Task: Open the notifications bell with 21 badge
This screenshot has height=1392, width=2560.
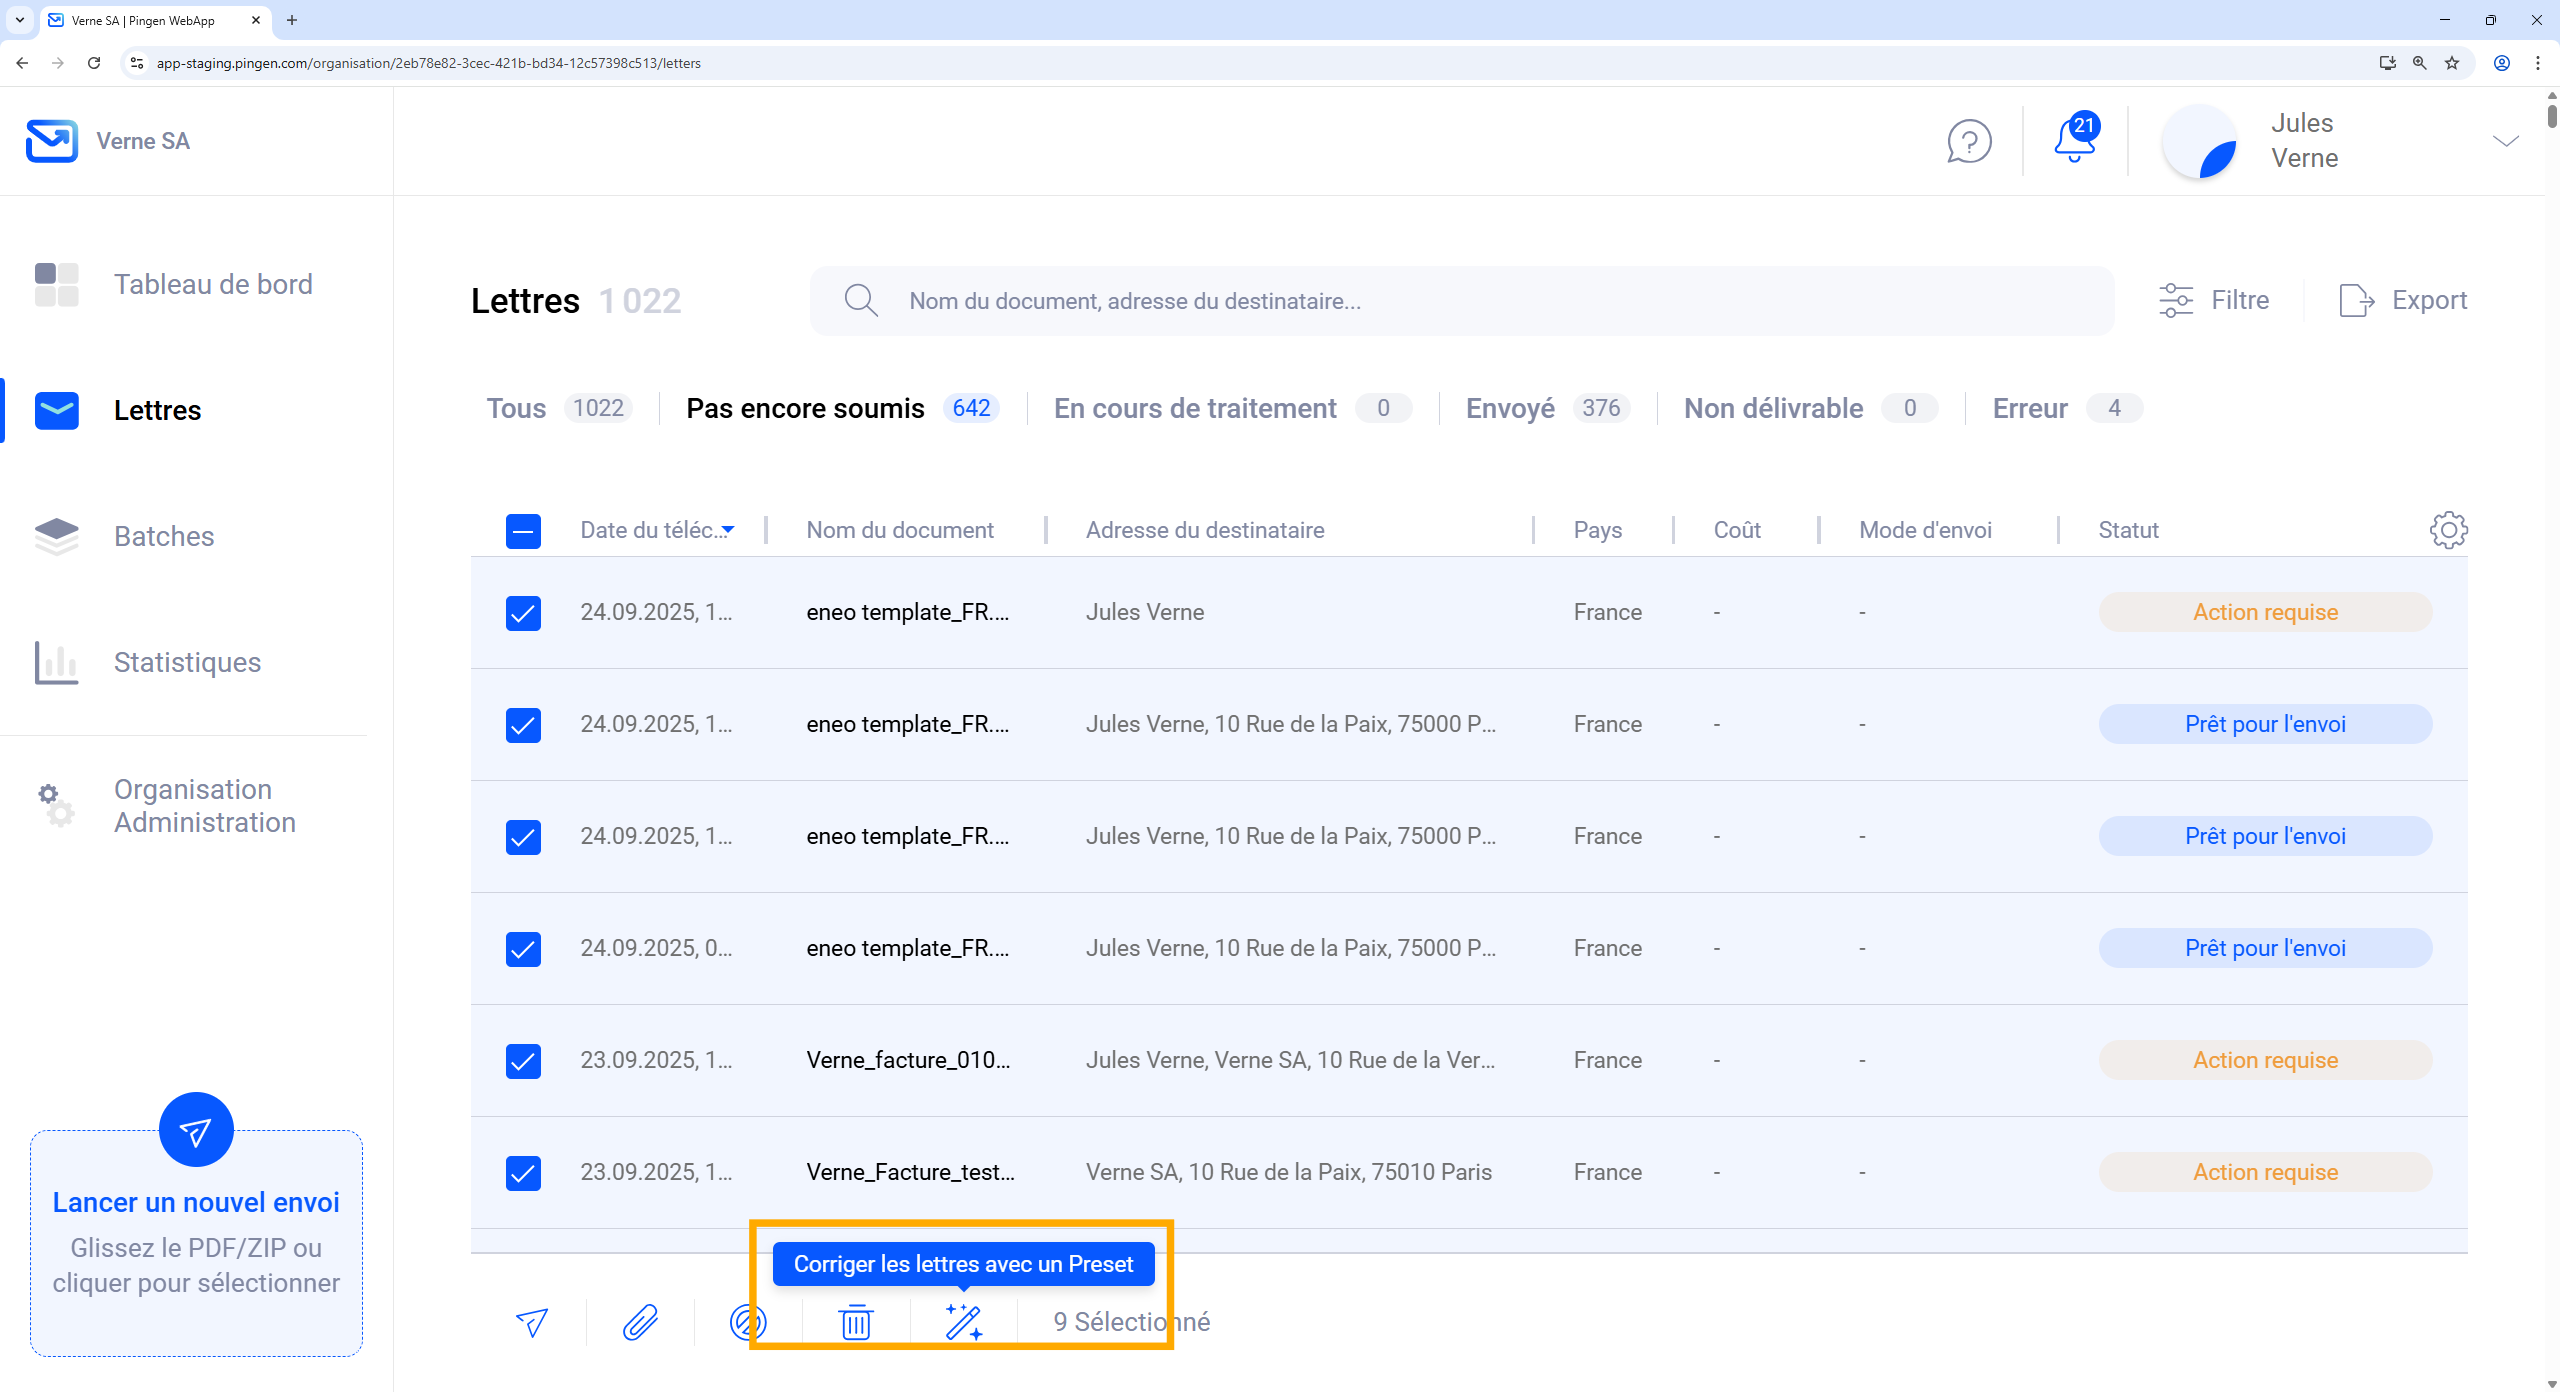Action: click(x=2075, y=141)
